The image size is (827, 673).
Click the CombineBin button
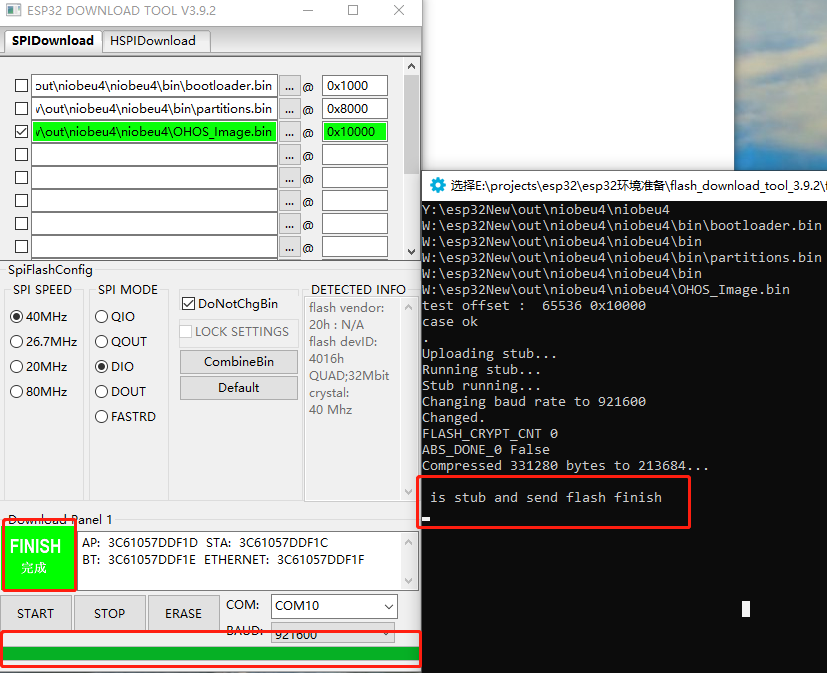tap(239, 362)
